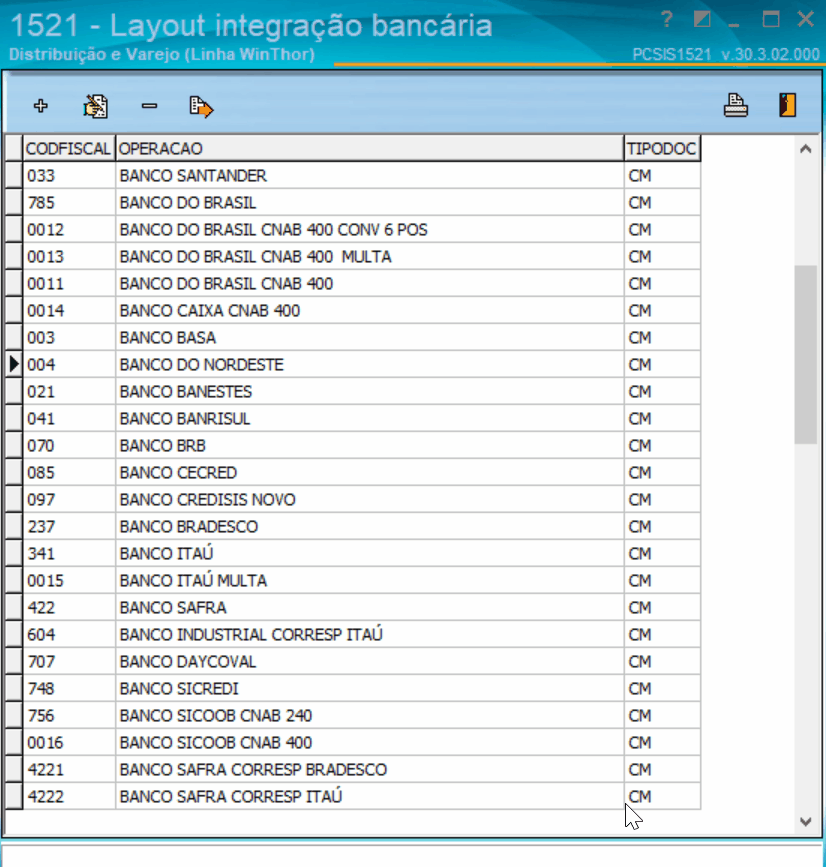This screenshot has height=867, width=826.
Task: Click scrollbar up arrow
Action: (x=806, y=149)
